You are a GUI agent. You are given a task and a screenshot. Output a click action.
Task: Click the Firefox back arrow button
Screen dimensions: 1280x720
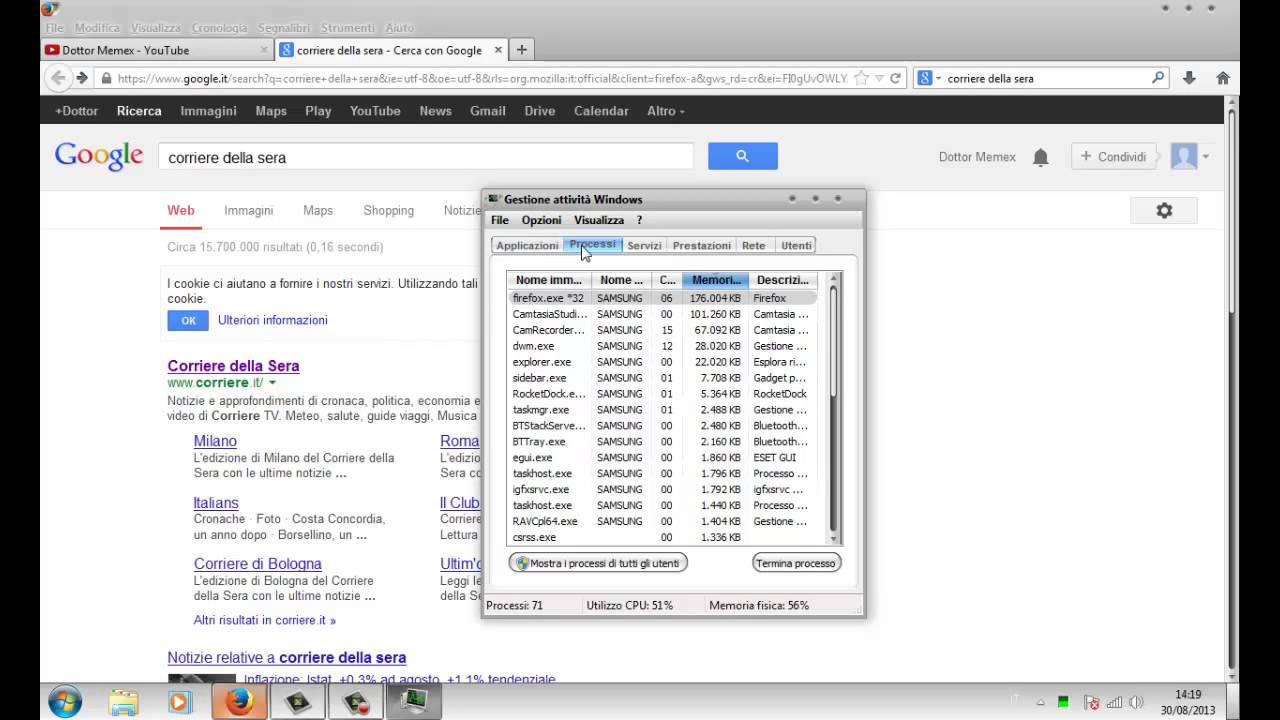click(x=58, y=78)
